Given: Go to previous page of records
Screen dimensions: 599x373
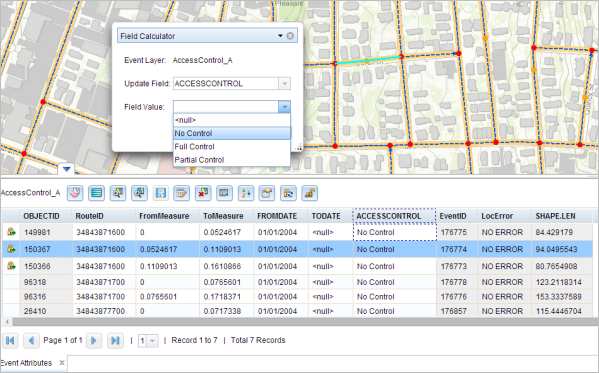Looking at the screenshot, I should [31, 340].
